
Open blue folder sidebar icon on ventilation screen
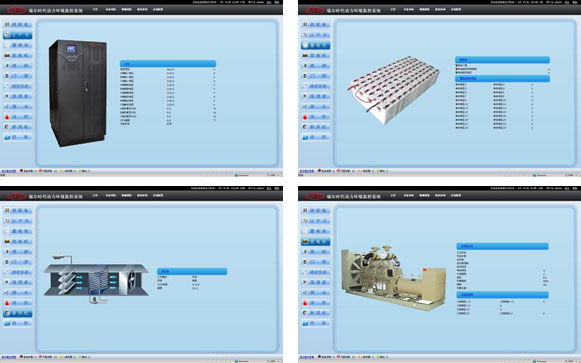[18, 323]
